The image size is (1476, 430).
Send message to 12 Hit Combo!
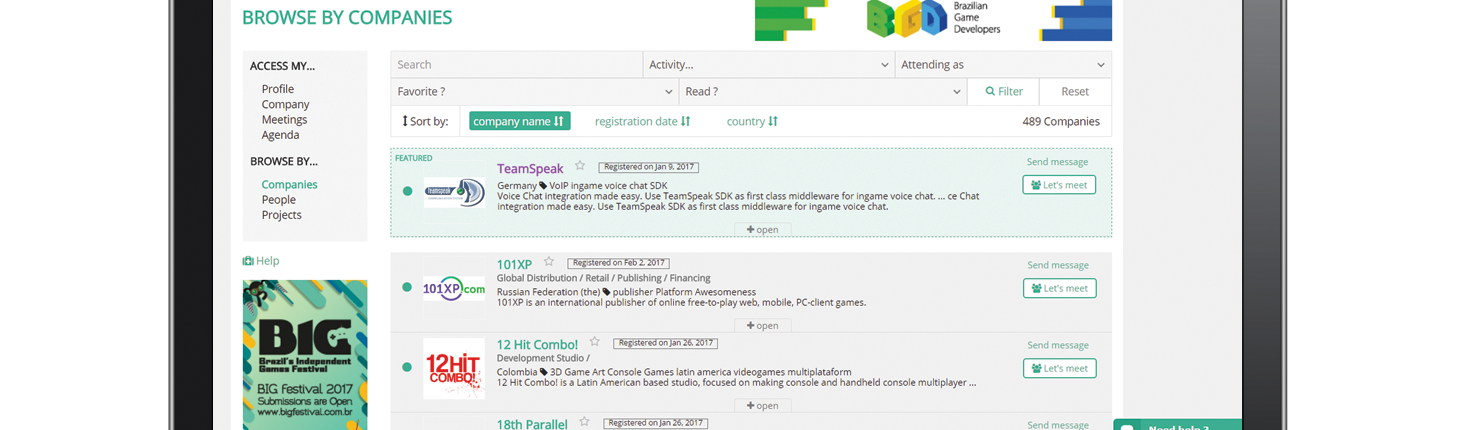coord(1057,345)
